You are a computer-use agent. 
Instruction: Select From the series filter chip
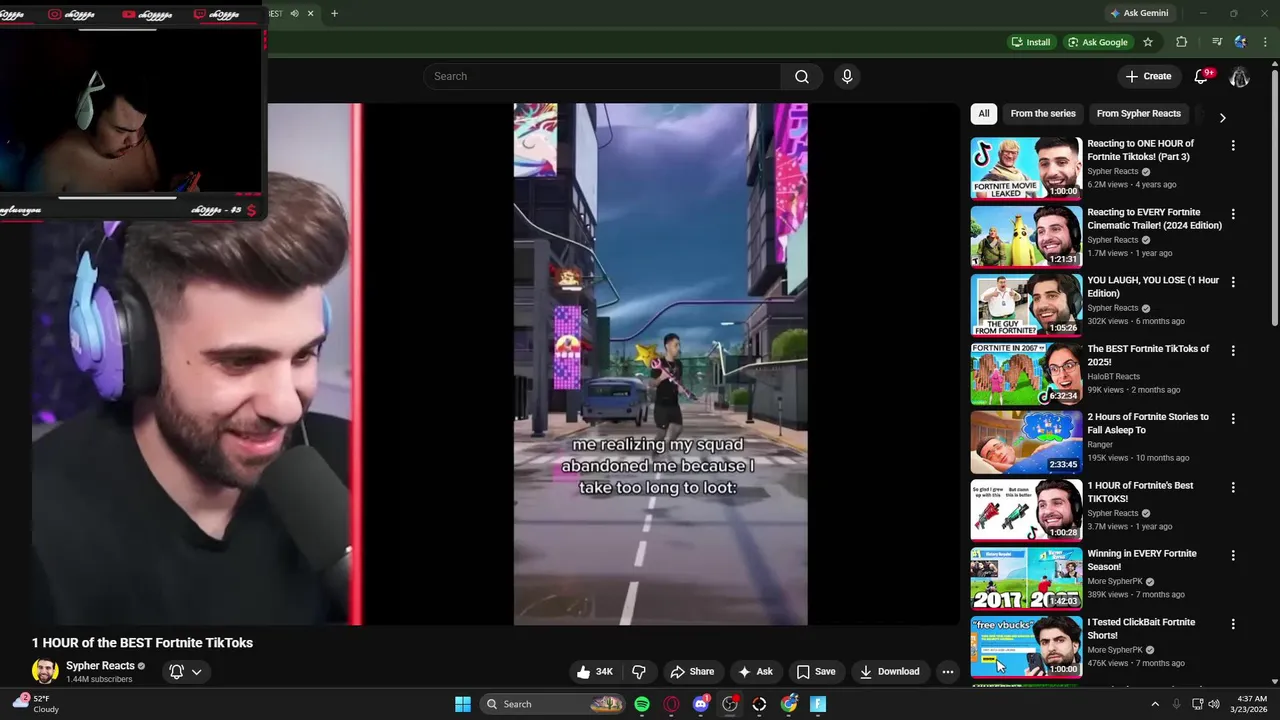1043,114
